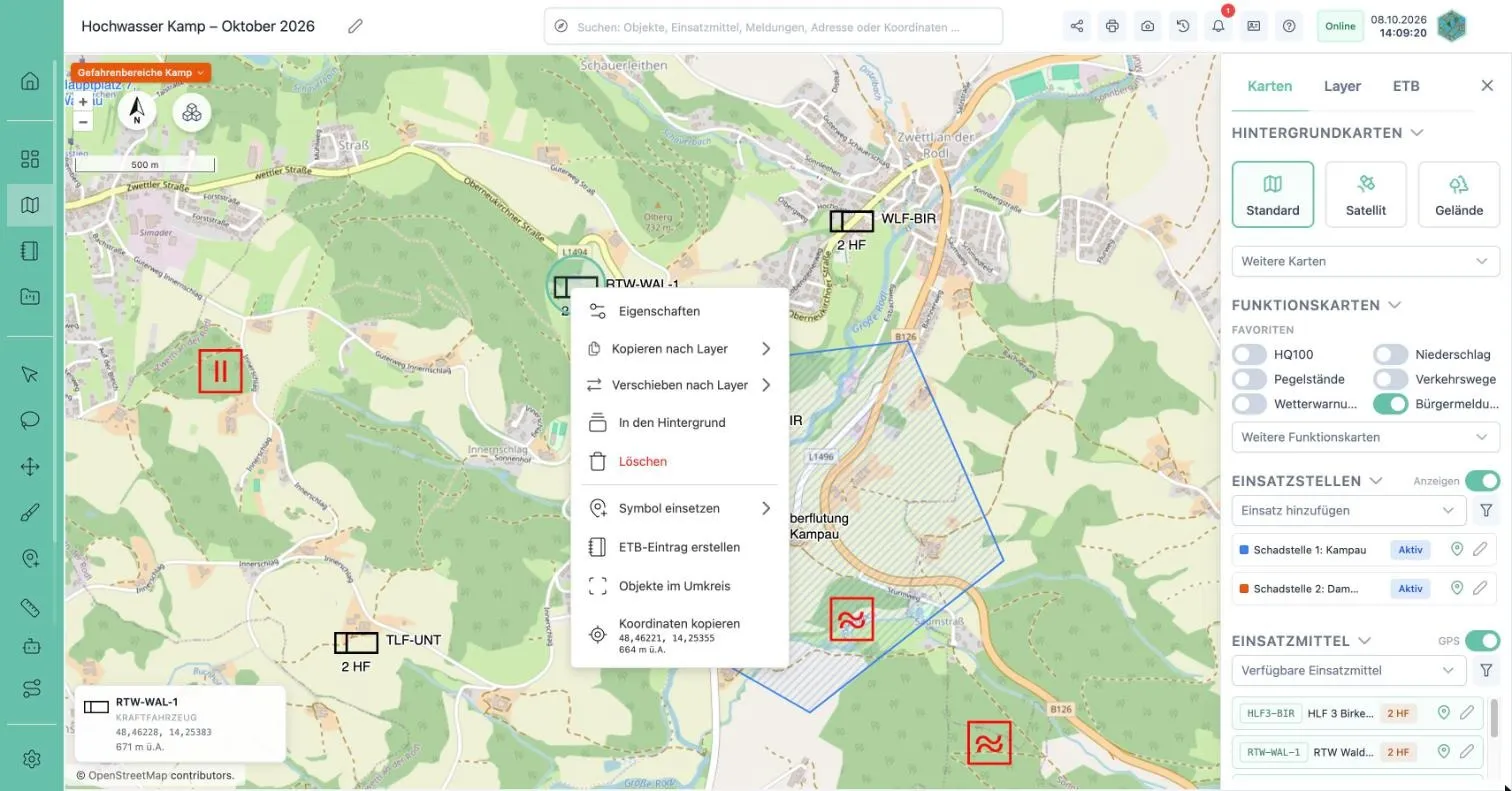The height and width of the screenshot is (791, 1512).
Task: Click the share icon in header
Action: click(1077, 26)
